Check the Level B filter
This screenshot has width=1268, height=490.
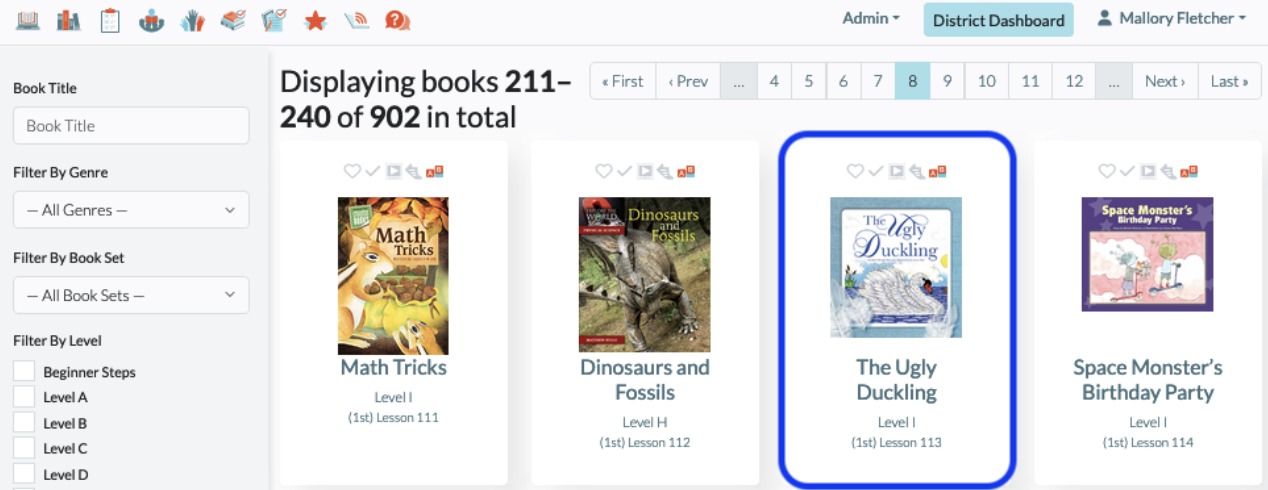pos(24,423)
